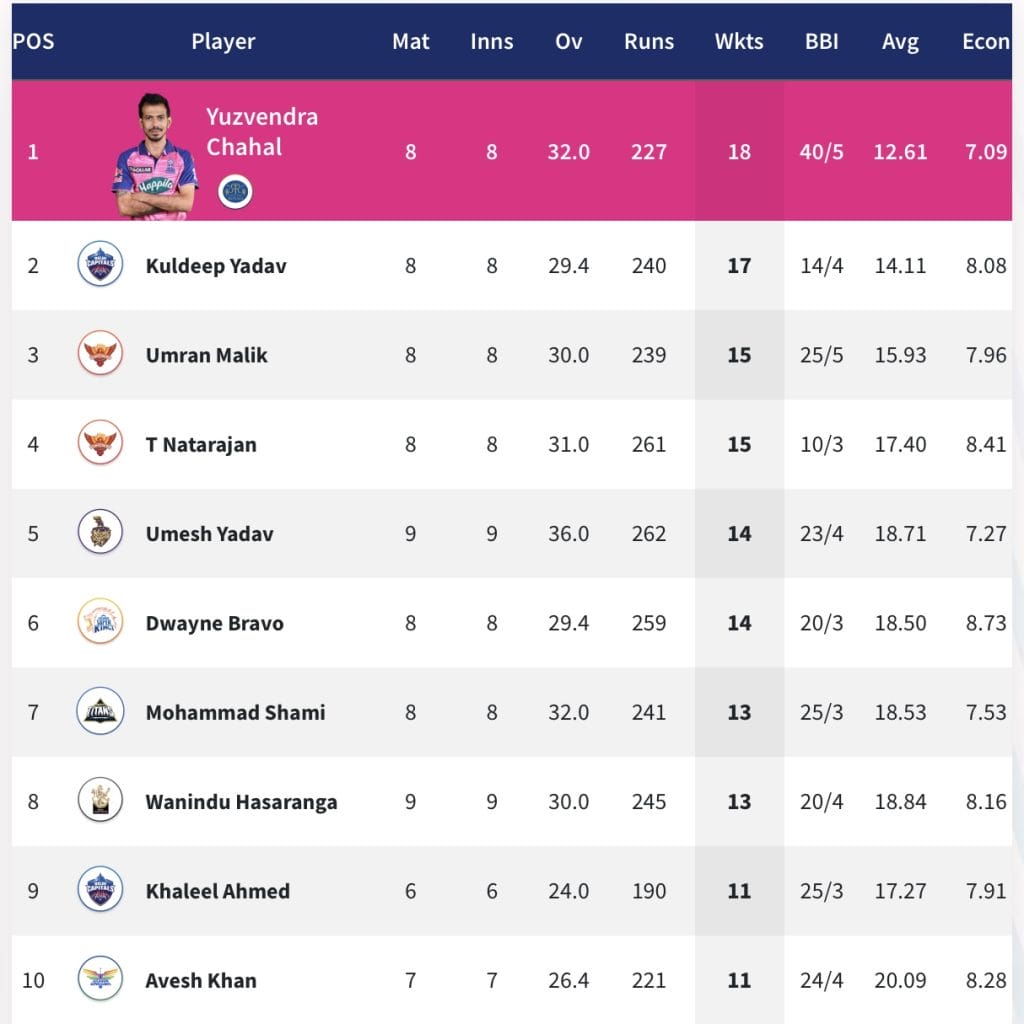Sort by the Econ column header
Image resolution: width=1024 pixels, height=1024 pixels.
tap(985, 42)
